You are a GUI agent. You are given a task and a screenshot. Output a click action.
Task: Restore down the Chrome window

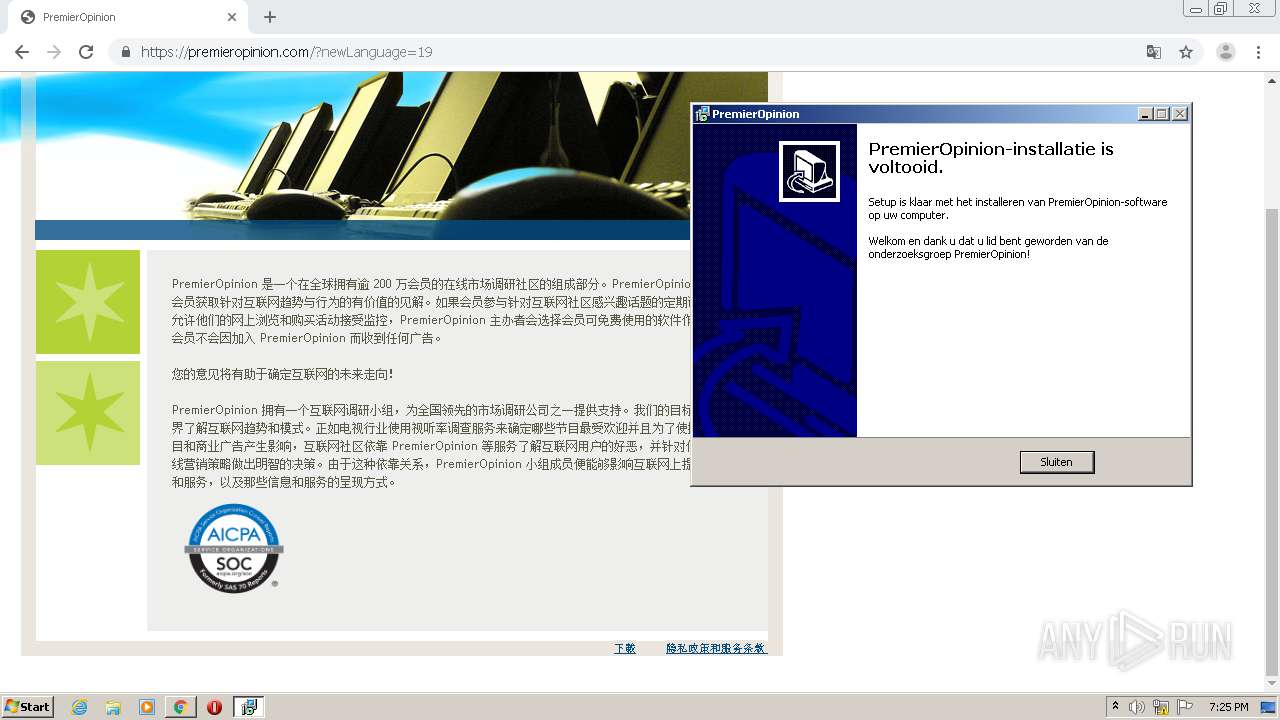1220,9
